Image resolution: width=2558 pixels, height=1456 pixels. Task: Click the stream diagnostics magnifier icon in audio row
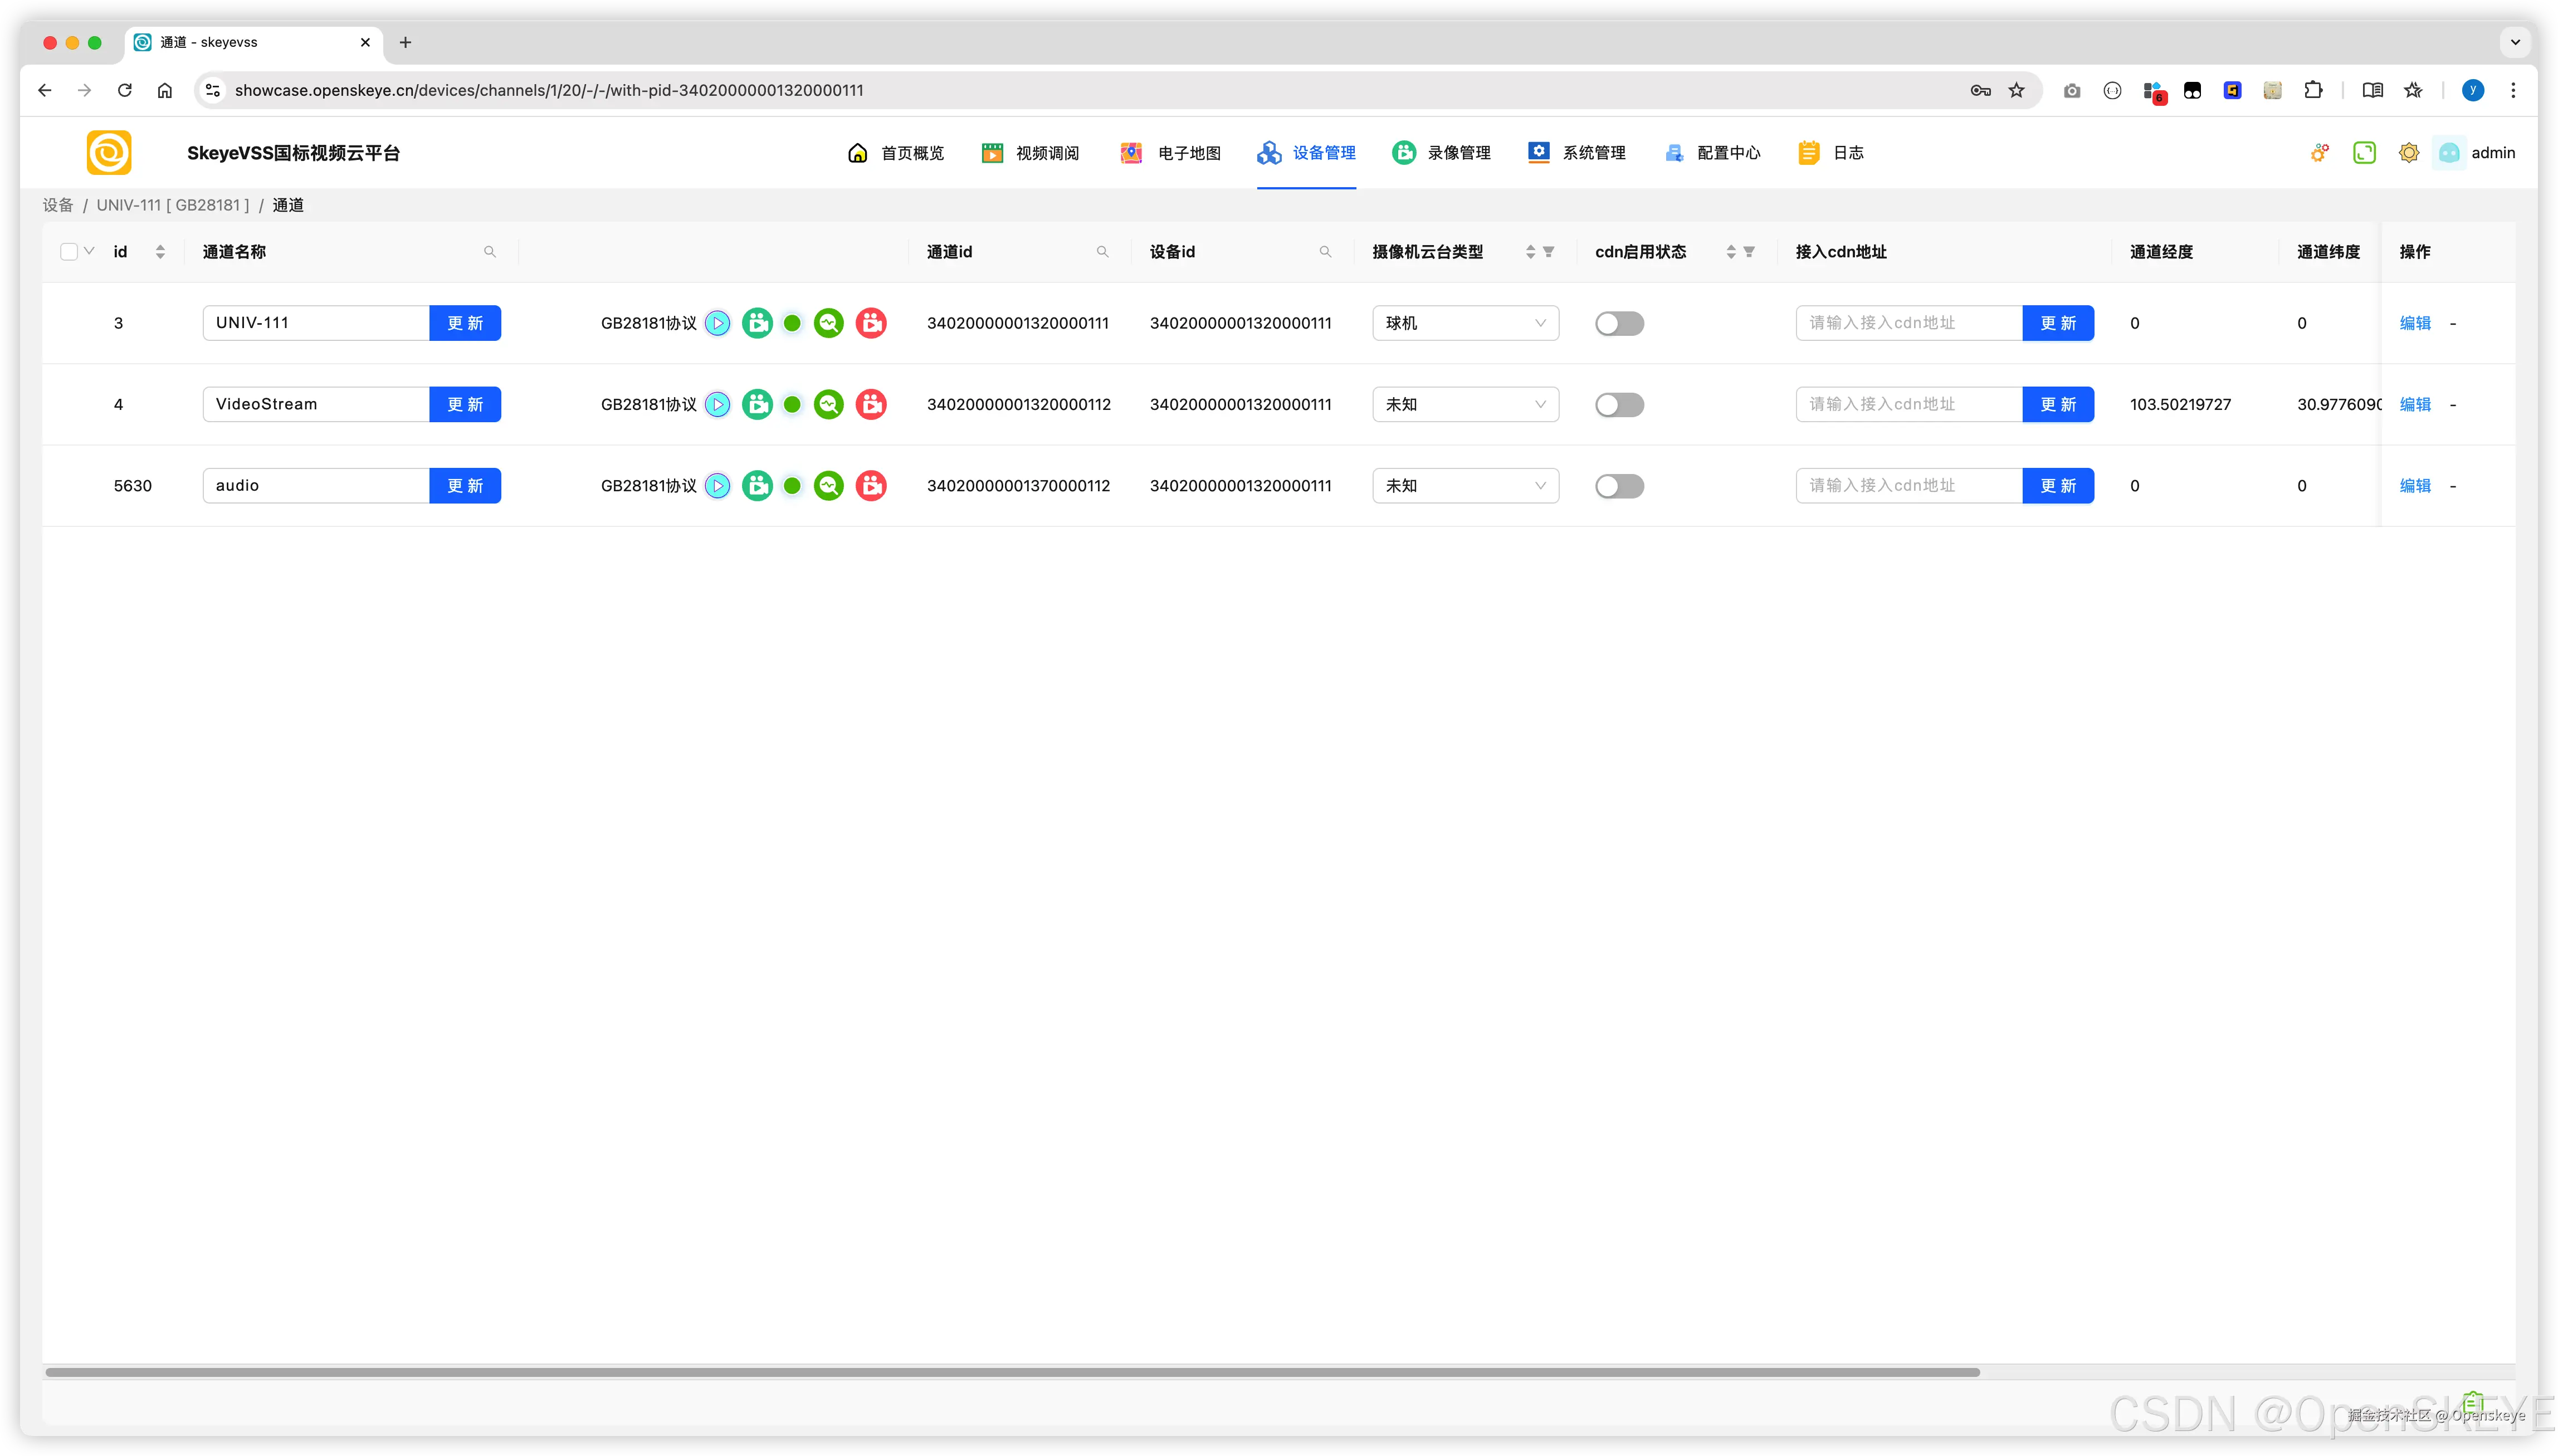[828, 486]
